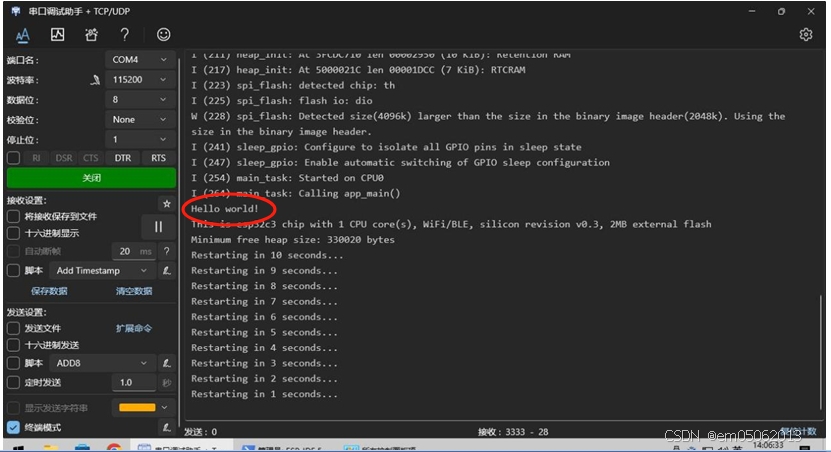Toggle the DTR signal button

tap(122, 158)
